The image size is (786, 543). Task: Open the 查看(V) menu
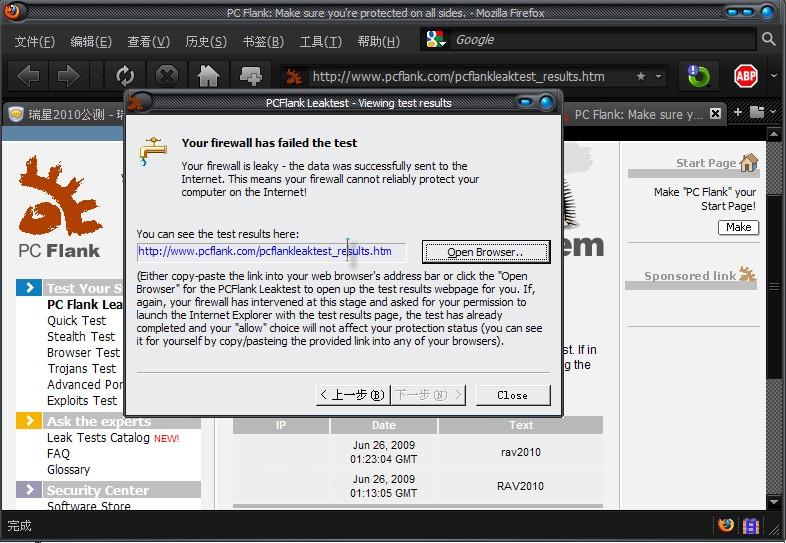coord(148,41)
